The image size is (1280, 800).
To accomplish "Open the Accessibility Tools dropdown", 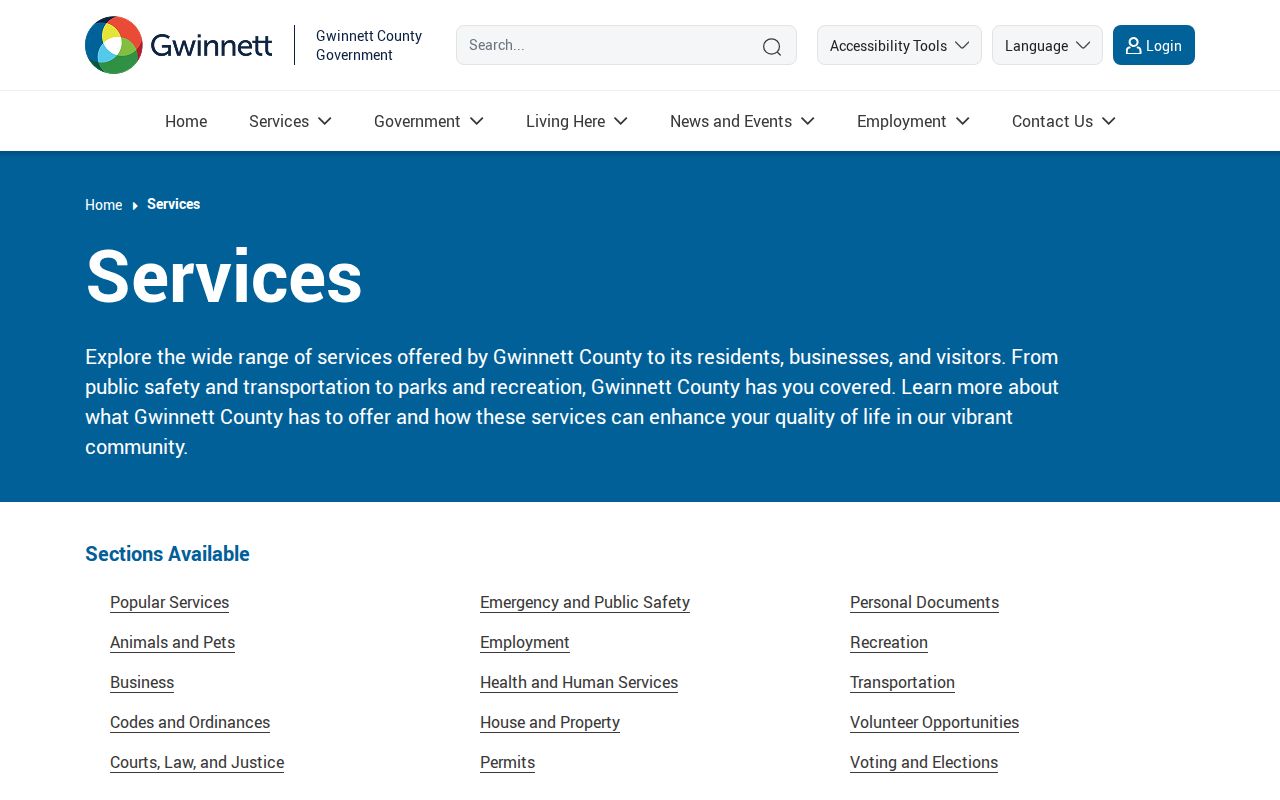I will click(x=899, y=45).
